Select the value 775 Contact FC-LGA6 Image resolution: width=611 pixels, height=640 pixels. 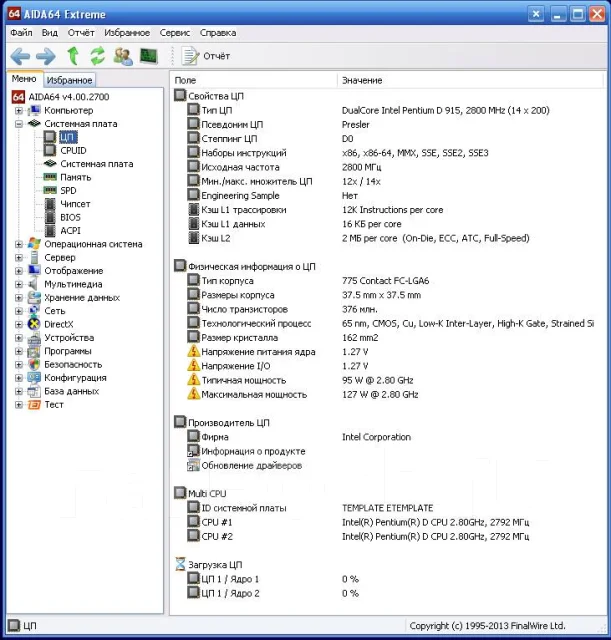tap(386, 281)
